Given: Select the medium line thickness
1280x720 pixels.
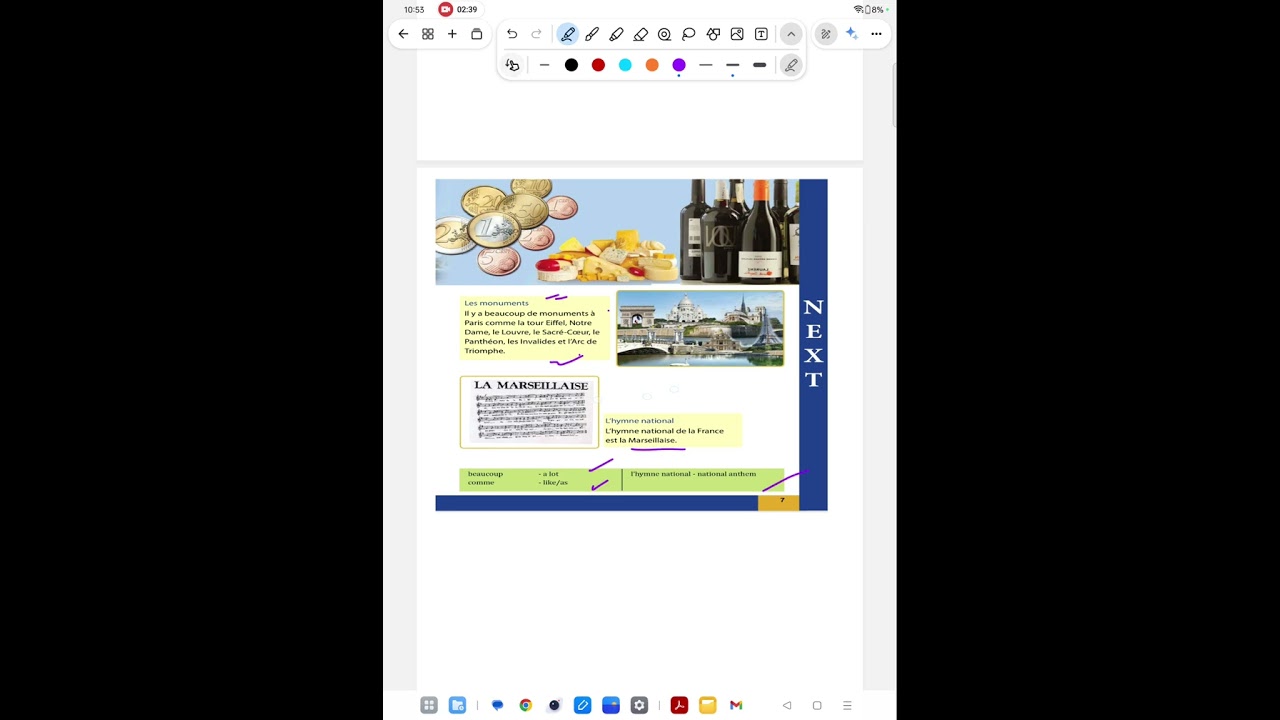Looking at the screenshot, I should click(733, 65).
